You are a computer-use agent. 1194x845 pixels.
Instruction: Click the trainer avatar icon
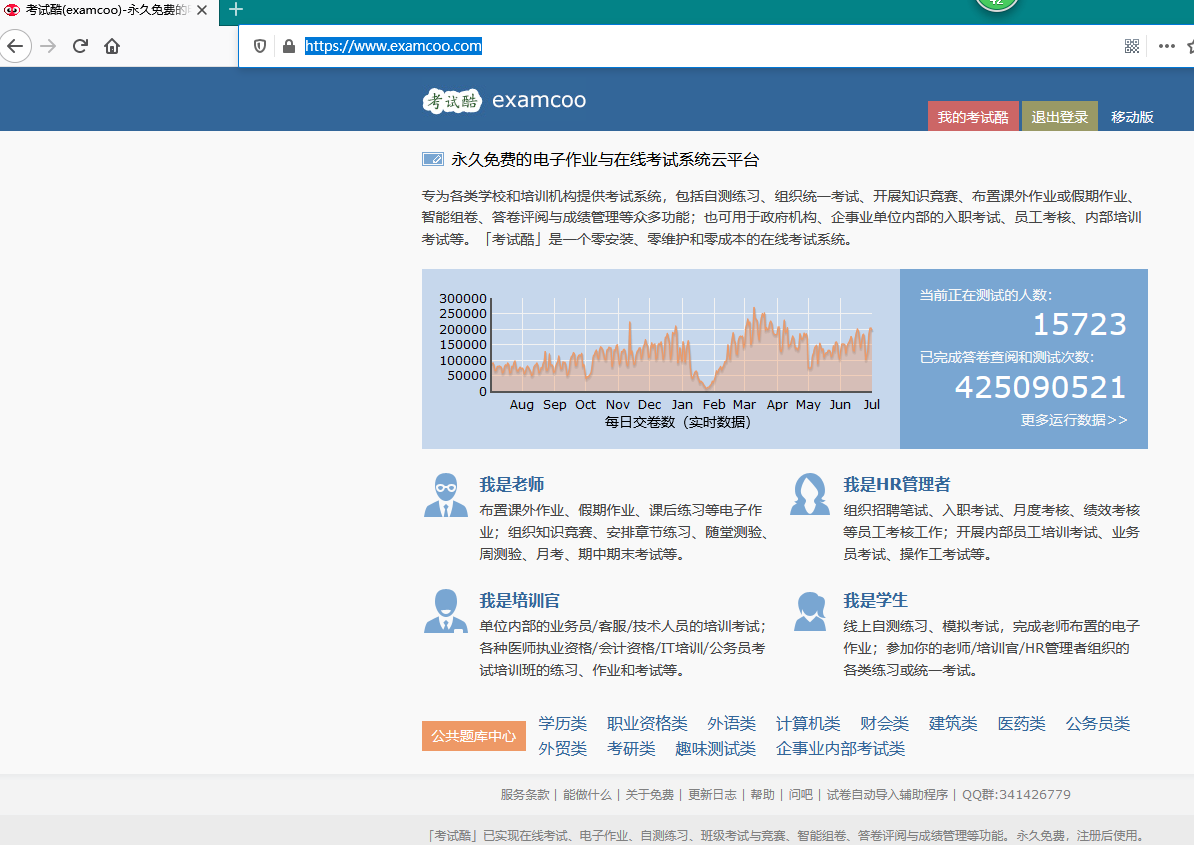click(446, 611)
